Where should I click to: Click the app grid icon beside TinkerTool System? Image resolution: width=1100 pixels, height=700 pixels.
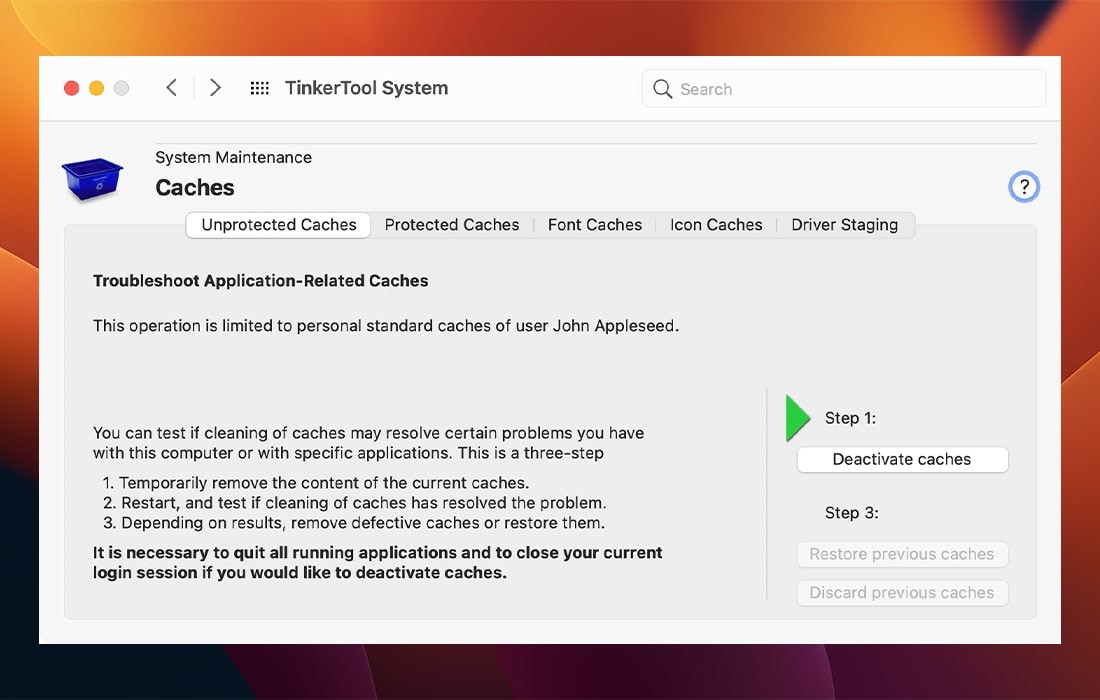click(259, 88)
